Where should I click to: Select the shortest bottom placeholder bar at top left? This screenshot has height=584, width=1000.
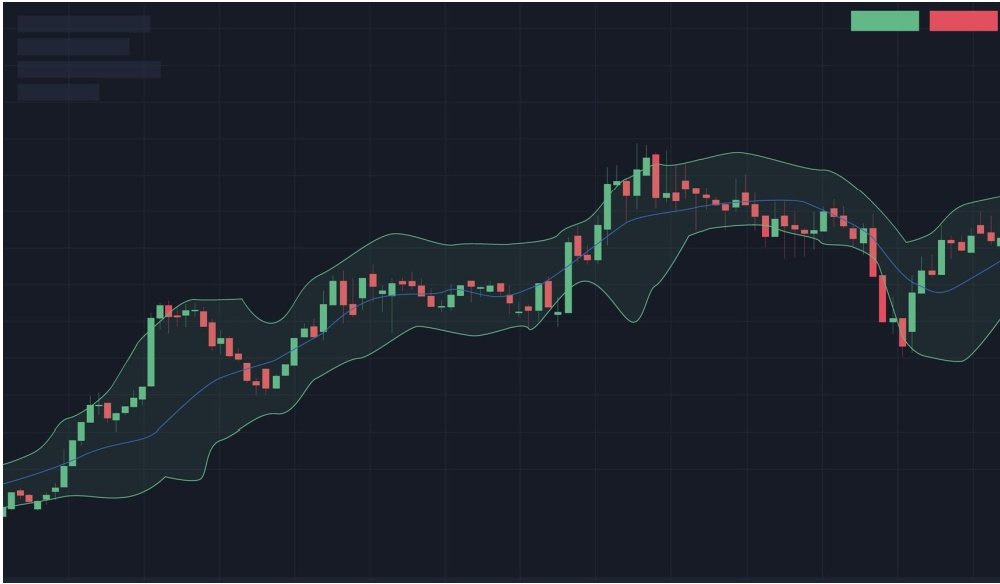point(58,92)
